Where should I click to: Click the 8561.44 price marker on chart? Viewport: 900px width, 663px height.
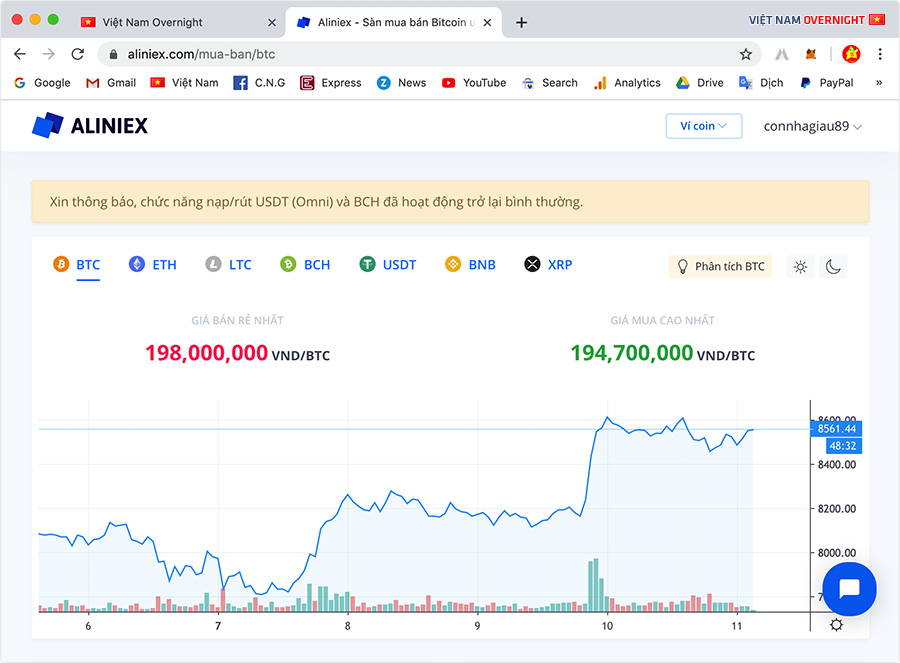[x=836, y=428]
